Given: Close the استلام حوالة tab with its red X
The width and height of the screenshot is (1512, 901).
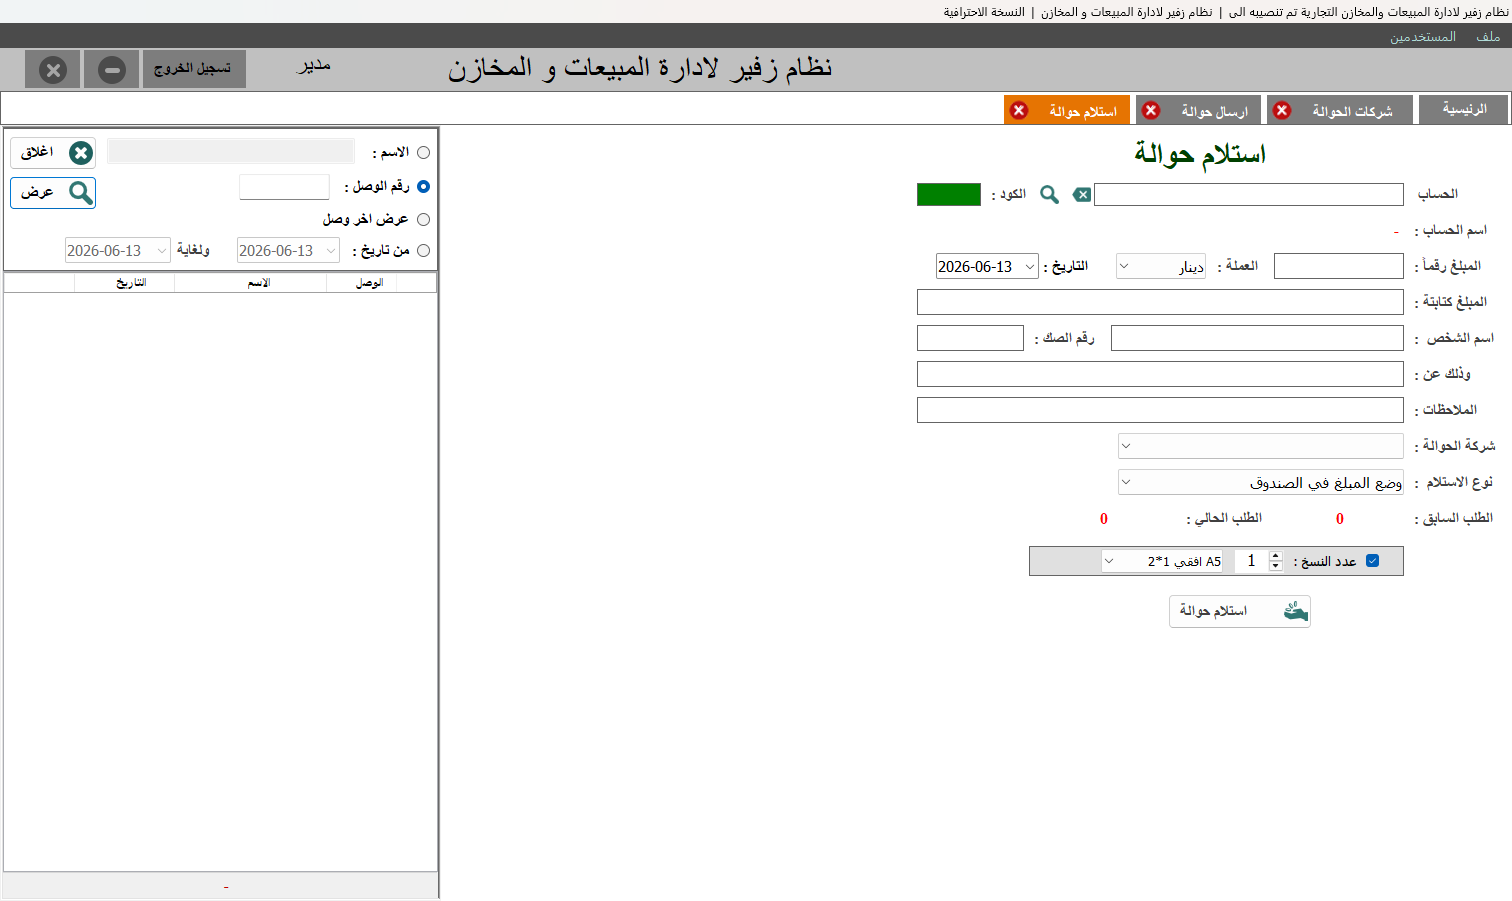Looking at the screenshot, I should (1019, 110).
